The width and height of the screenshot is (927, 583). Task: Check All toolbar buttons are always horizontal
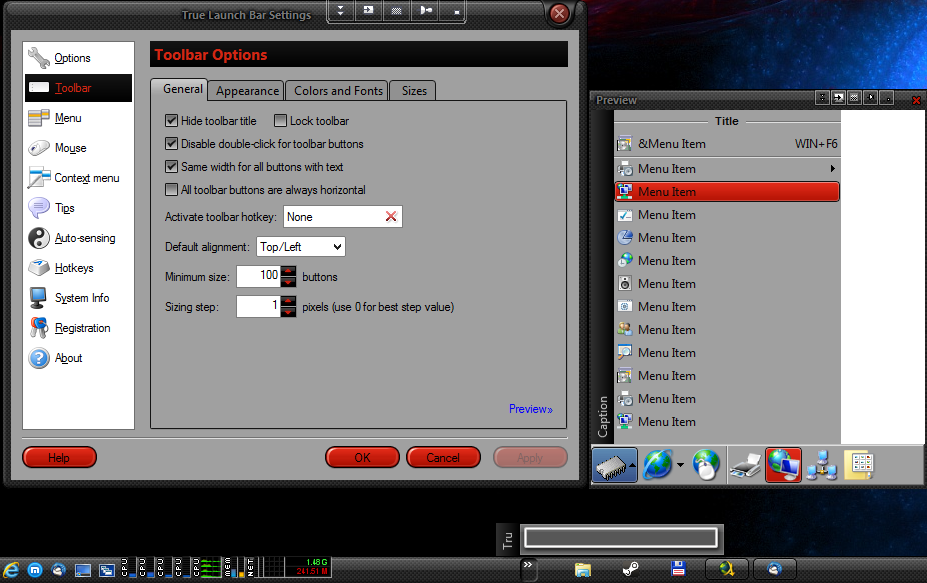click(171, 190)
